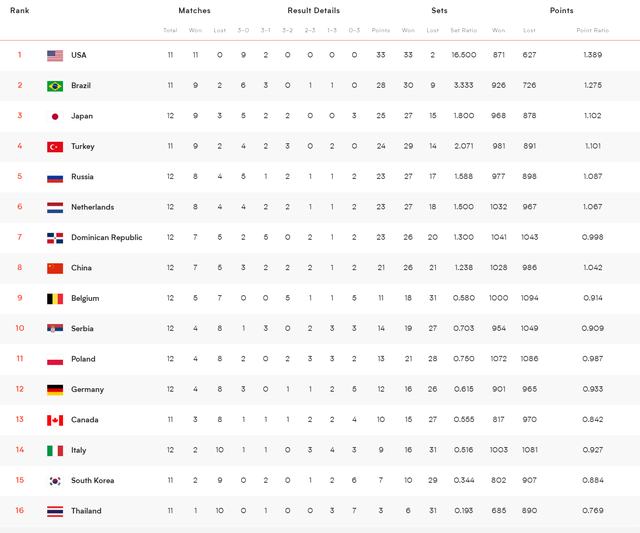Click the Thailand flag icon
This screenshot has height=533, width=640.
point(55,511)
